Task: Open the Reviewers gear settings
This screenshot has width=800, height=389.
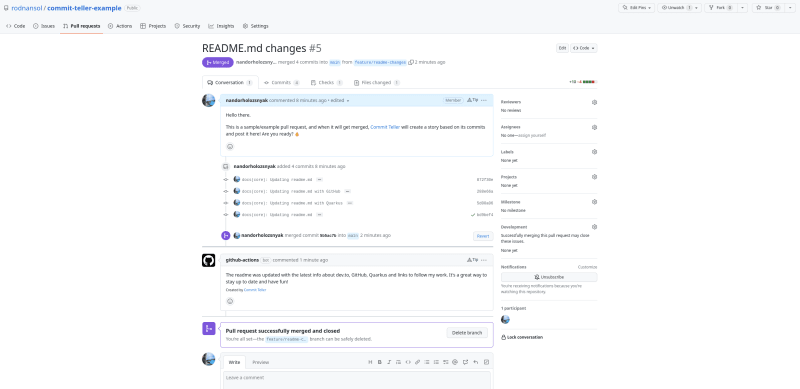Action: point(594,102)
